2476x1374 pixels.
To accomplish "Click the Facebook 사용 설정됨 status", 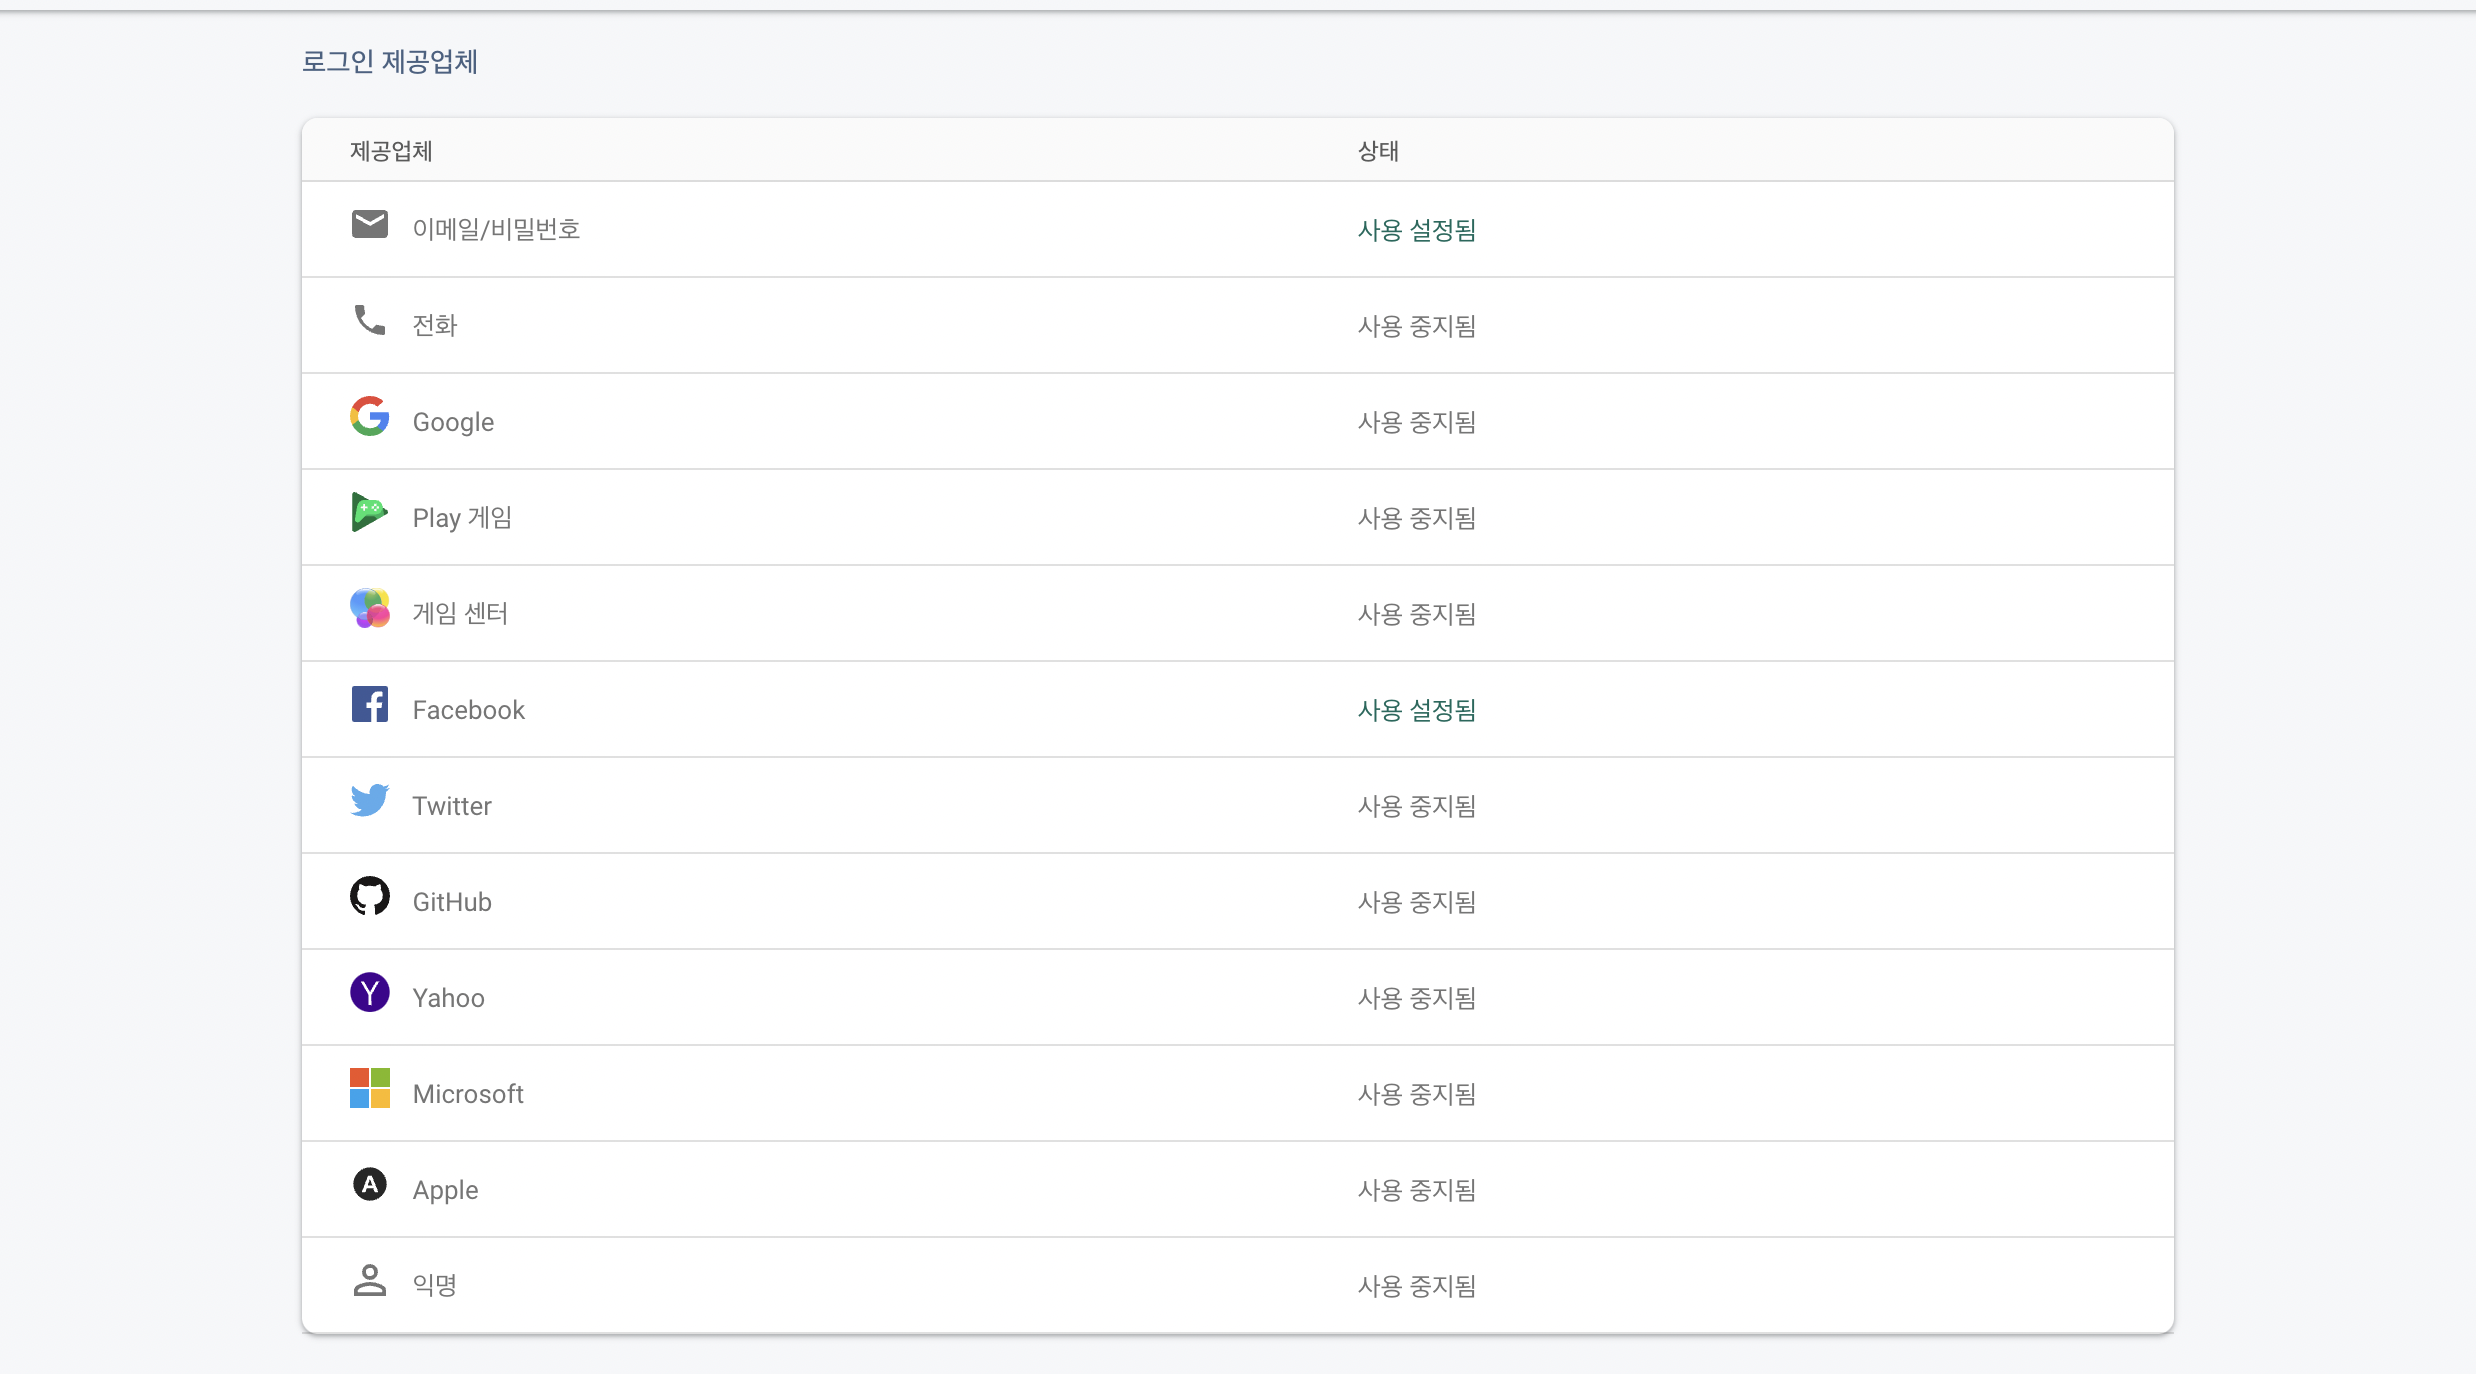I will (x=1416, y=710).
